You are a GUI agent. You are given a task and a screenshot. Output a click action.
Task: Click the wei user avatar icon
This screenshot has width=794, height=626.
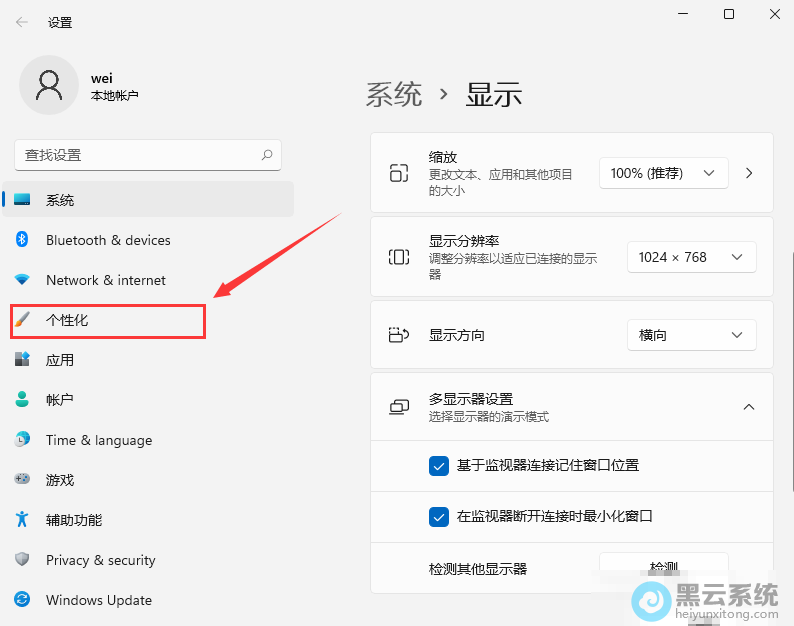[48, 85]
